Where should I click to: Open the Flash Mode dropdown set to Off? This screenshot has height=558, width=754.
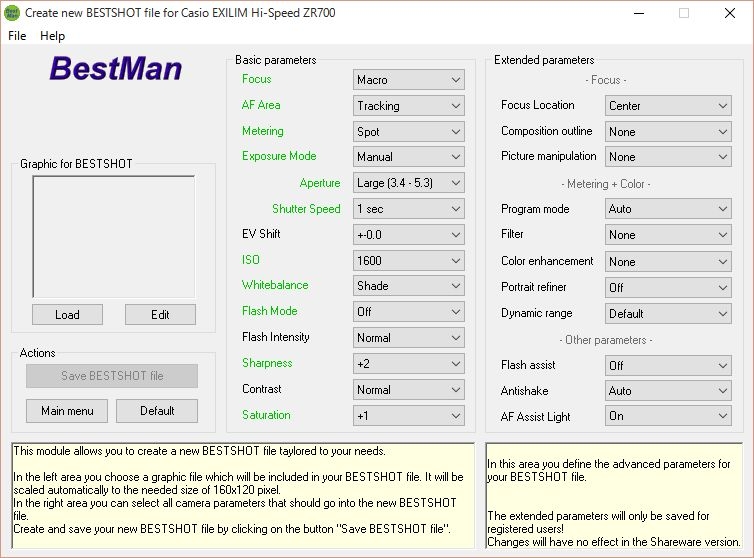click(x=408, y=312)
